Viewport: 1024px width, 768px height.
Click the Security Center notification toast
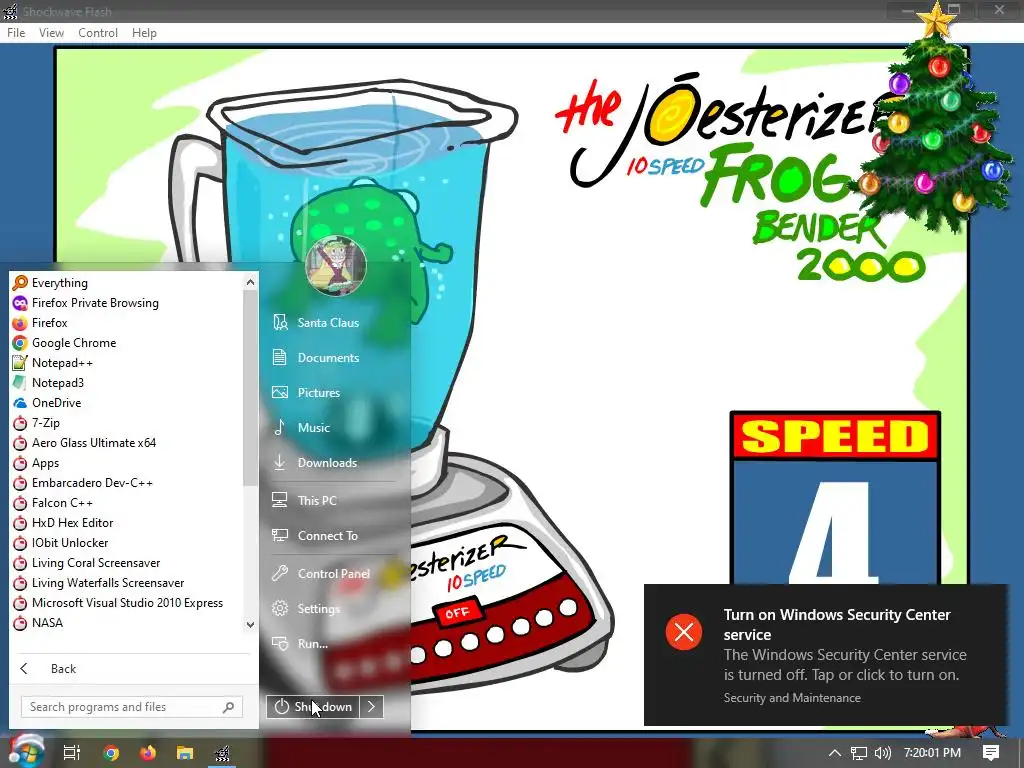pos(826,655)
